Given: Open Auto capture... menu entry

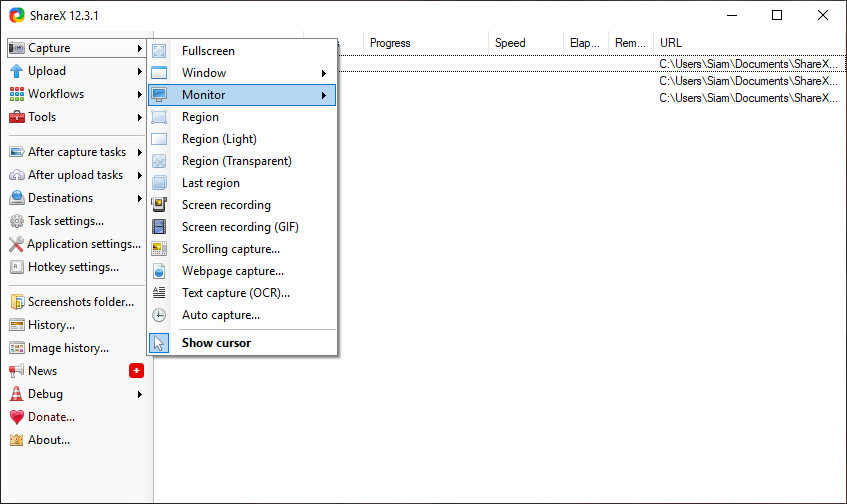Looking at the screenshot, I should coord(243,315).
